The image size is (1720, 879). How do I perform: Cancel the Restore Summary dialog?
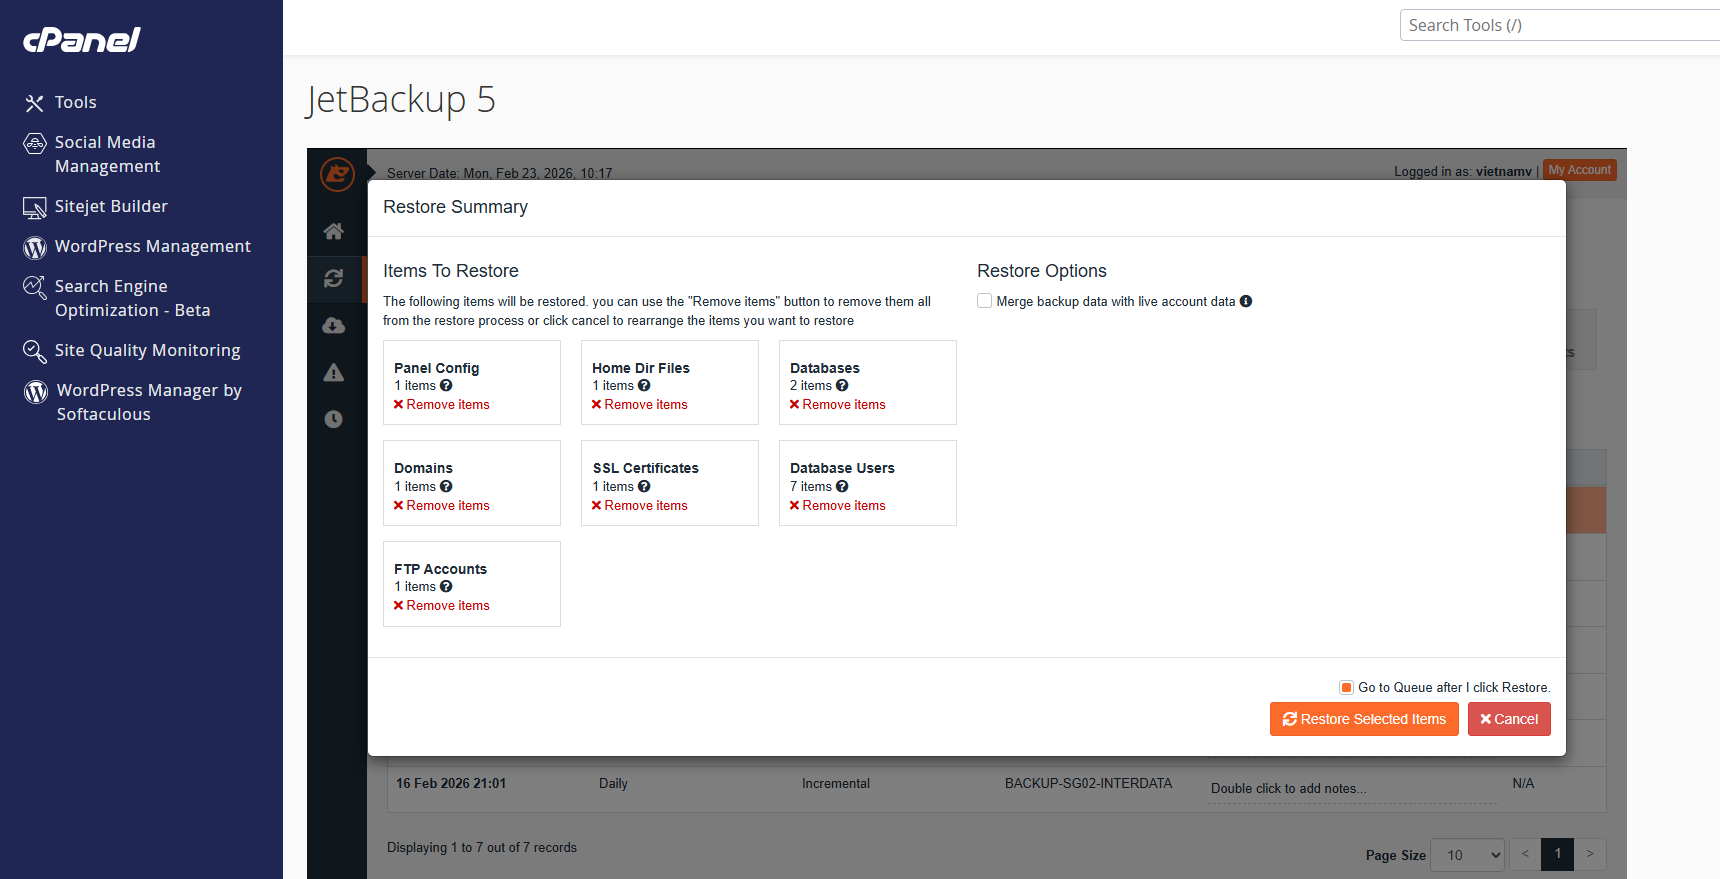point(1509,719)
